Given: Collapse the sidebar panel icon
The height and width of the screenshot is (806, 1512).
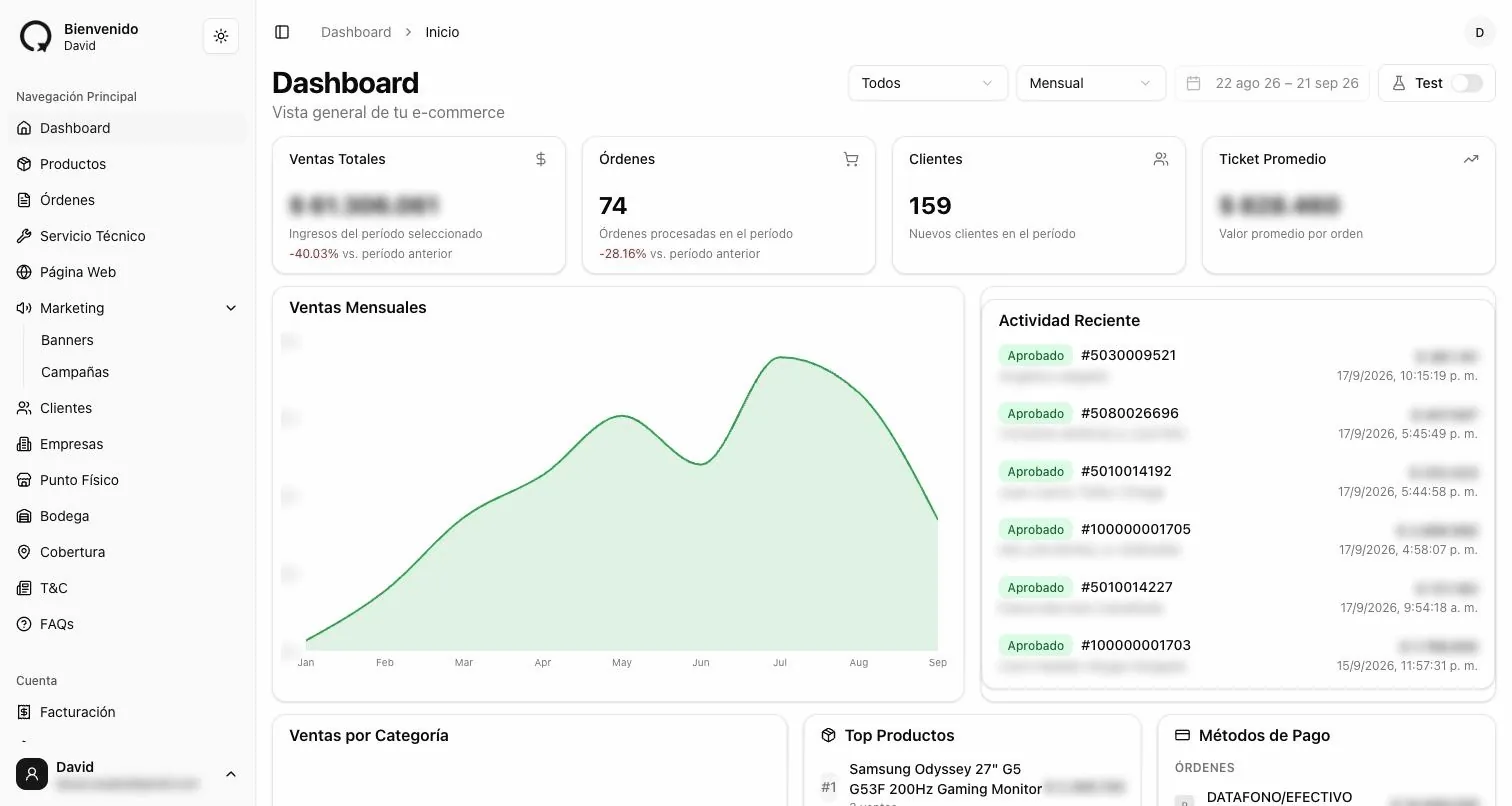Looking at the screenshot, I should coord(282,32).
